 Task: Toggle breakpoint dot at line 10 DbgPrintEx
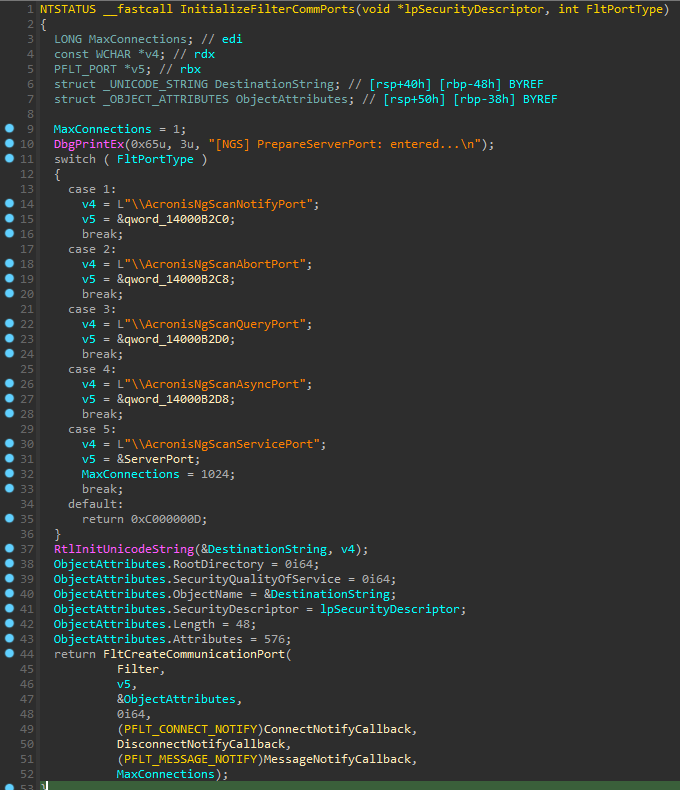click(9, 143)
